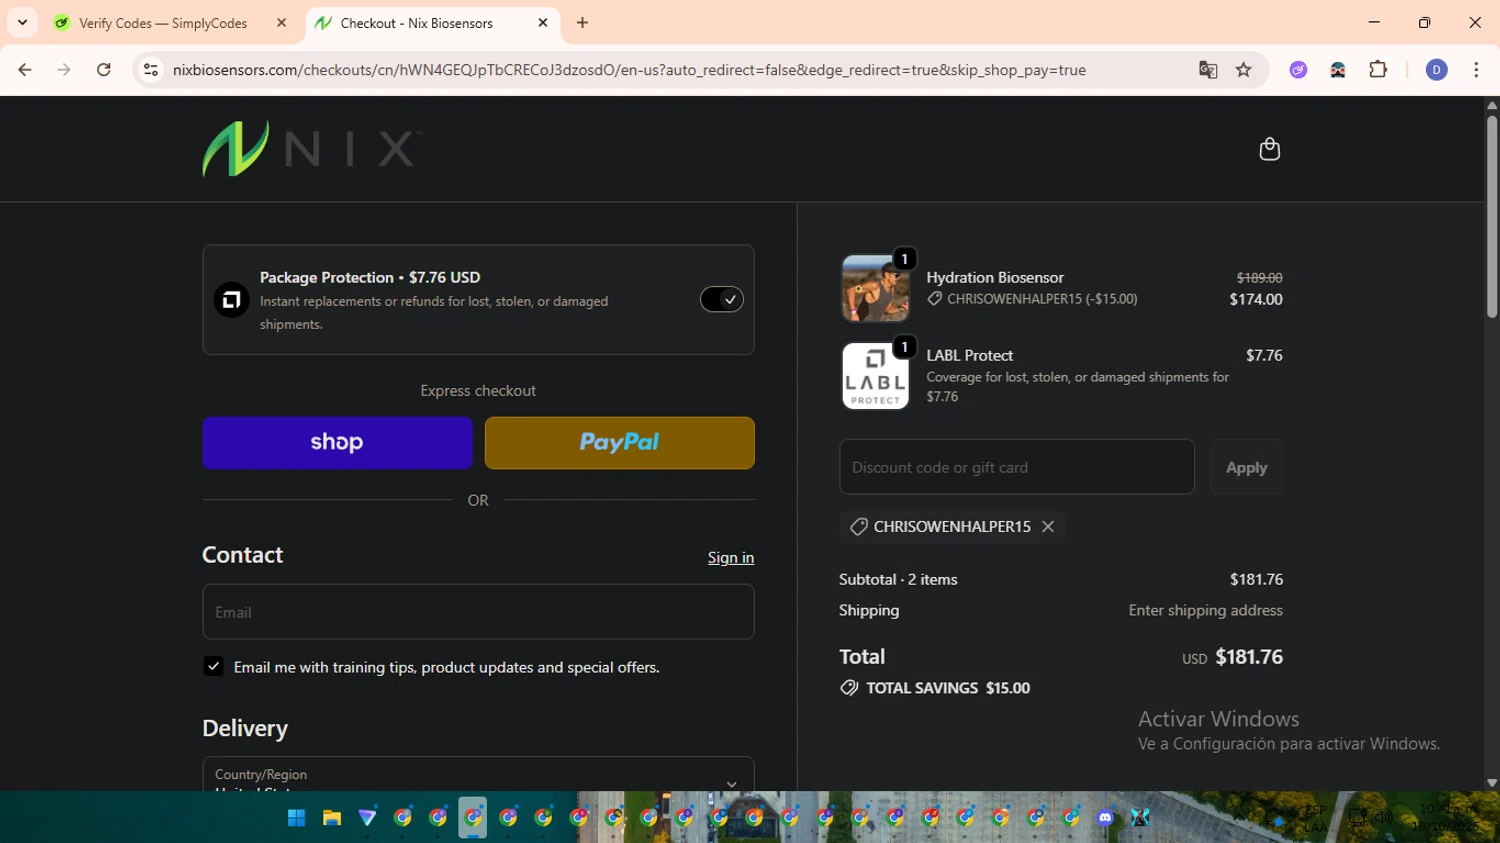Click the volume icon in system tray

coord(1383,817)
